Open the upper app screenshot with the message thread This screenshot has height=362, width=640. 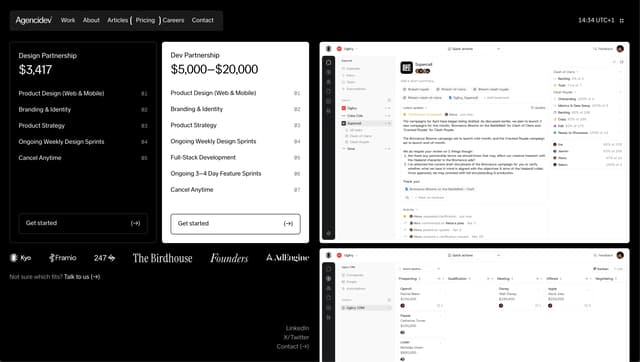474,142
